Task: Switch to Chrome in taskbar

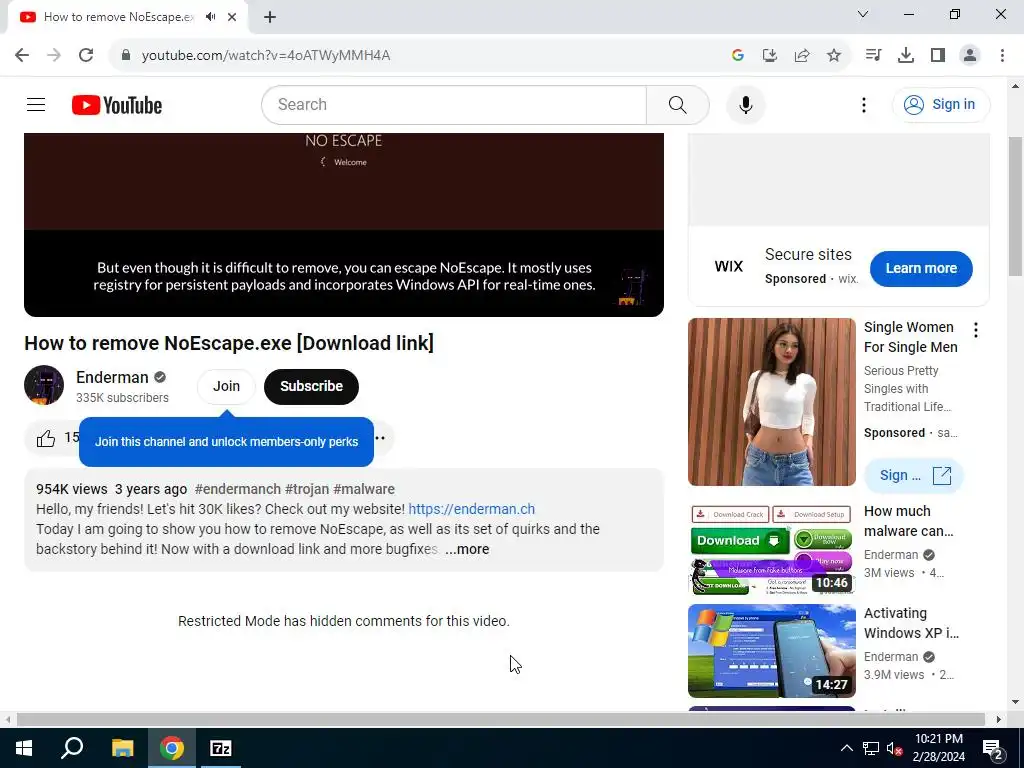Action: click(172, 748)
